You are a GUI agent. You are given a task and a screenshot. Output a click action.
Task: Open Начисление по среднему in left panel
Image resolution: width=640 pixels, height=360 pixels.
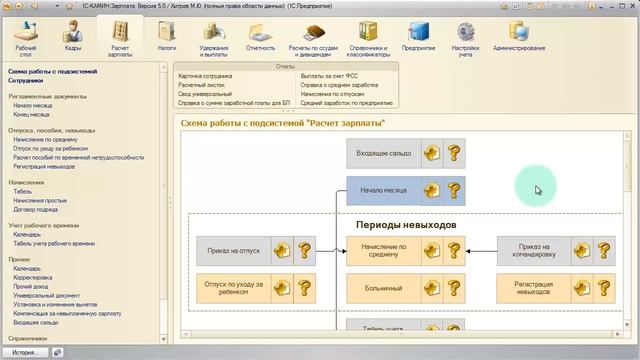coord(45,139)
